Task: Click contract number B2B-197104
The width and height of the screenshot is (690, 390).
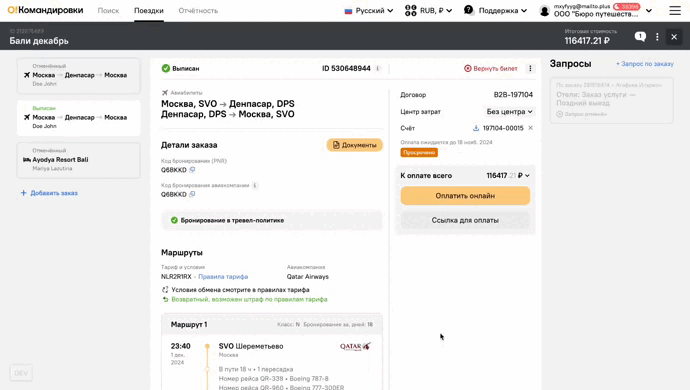Action: (513, 95)
